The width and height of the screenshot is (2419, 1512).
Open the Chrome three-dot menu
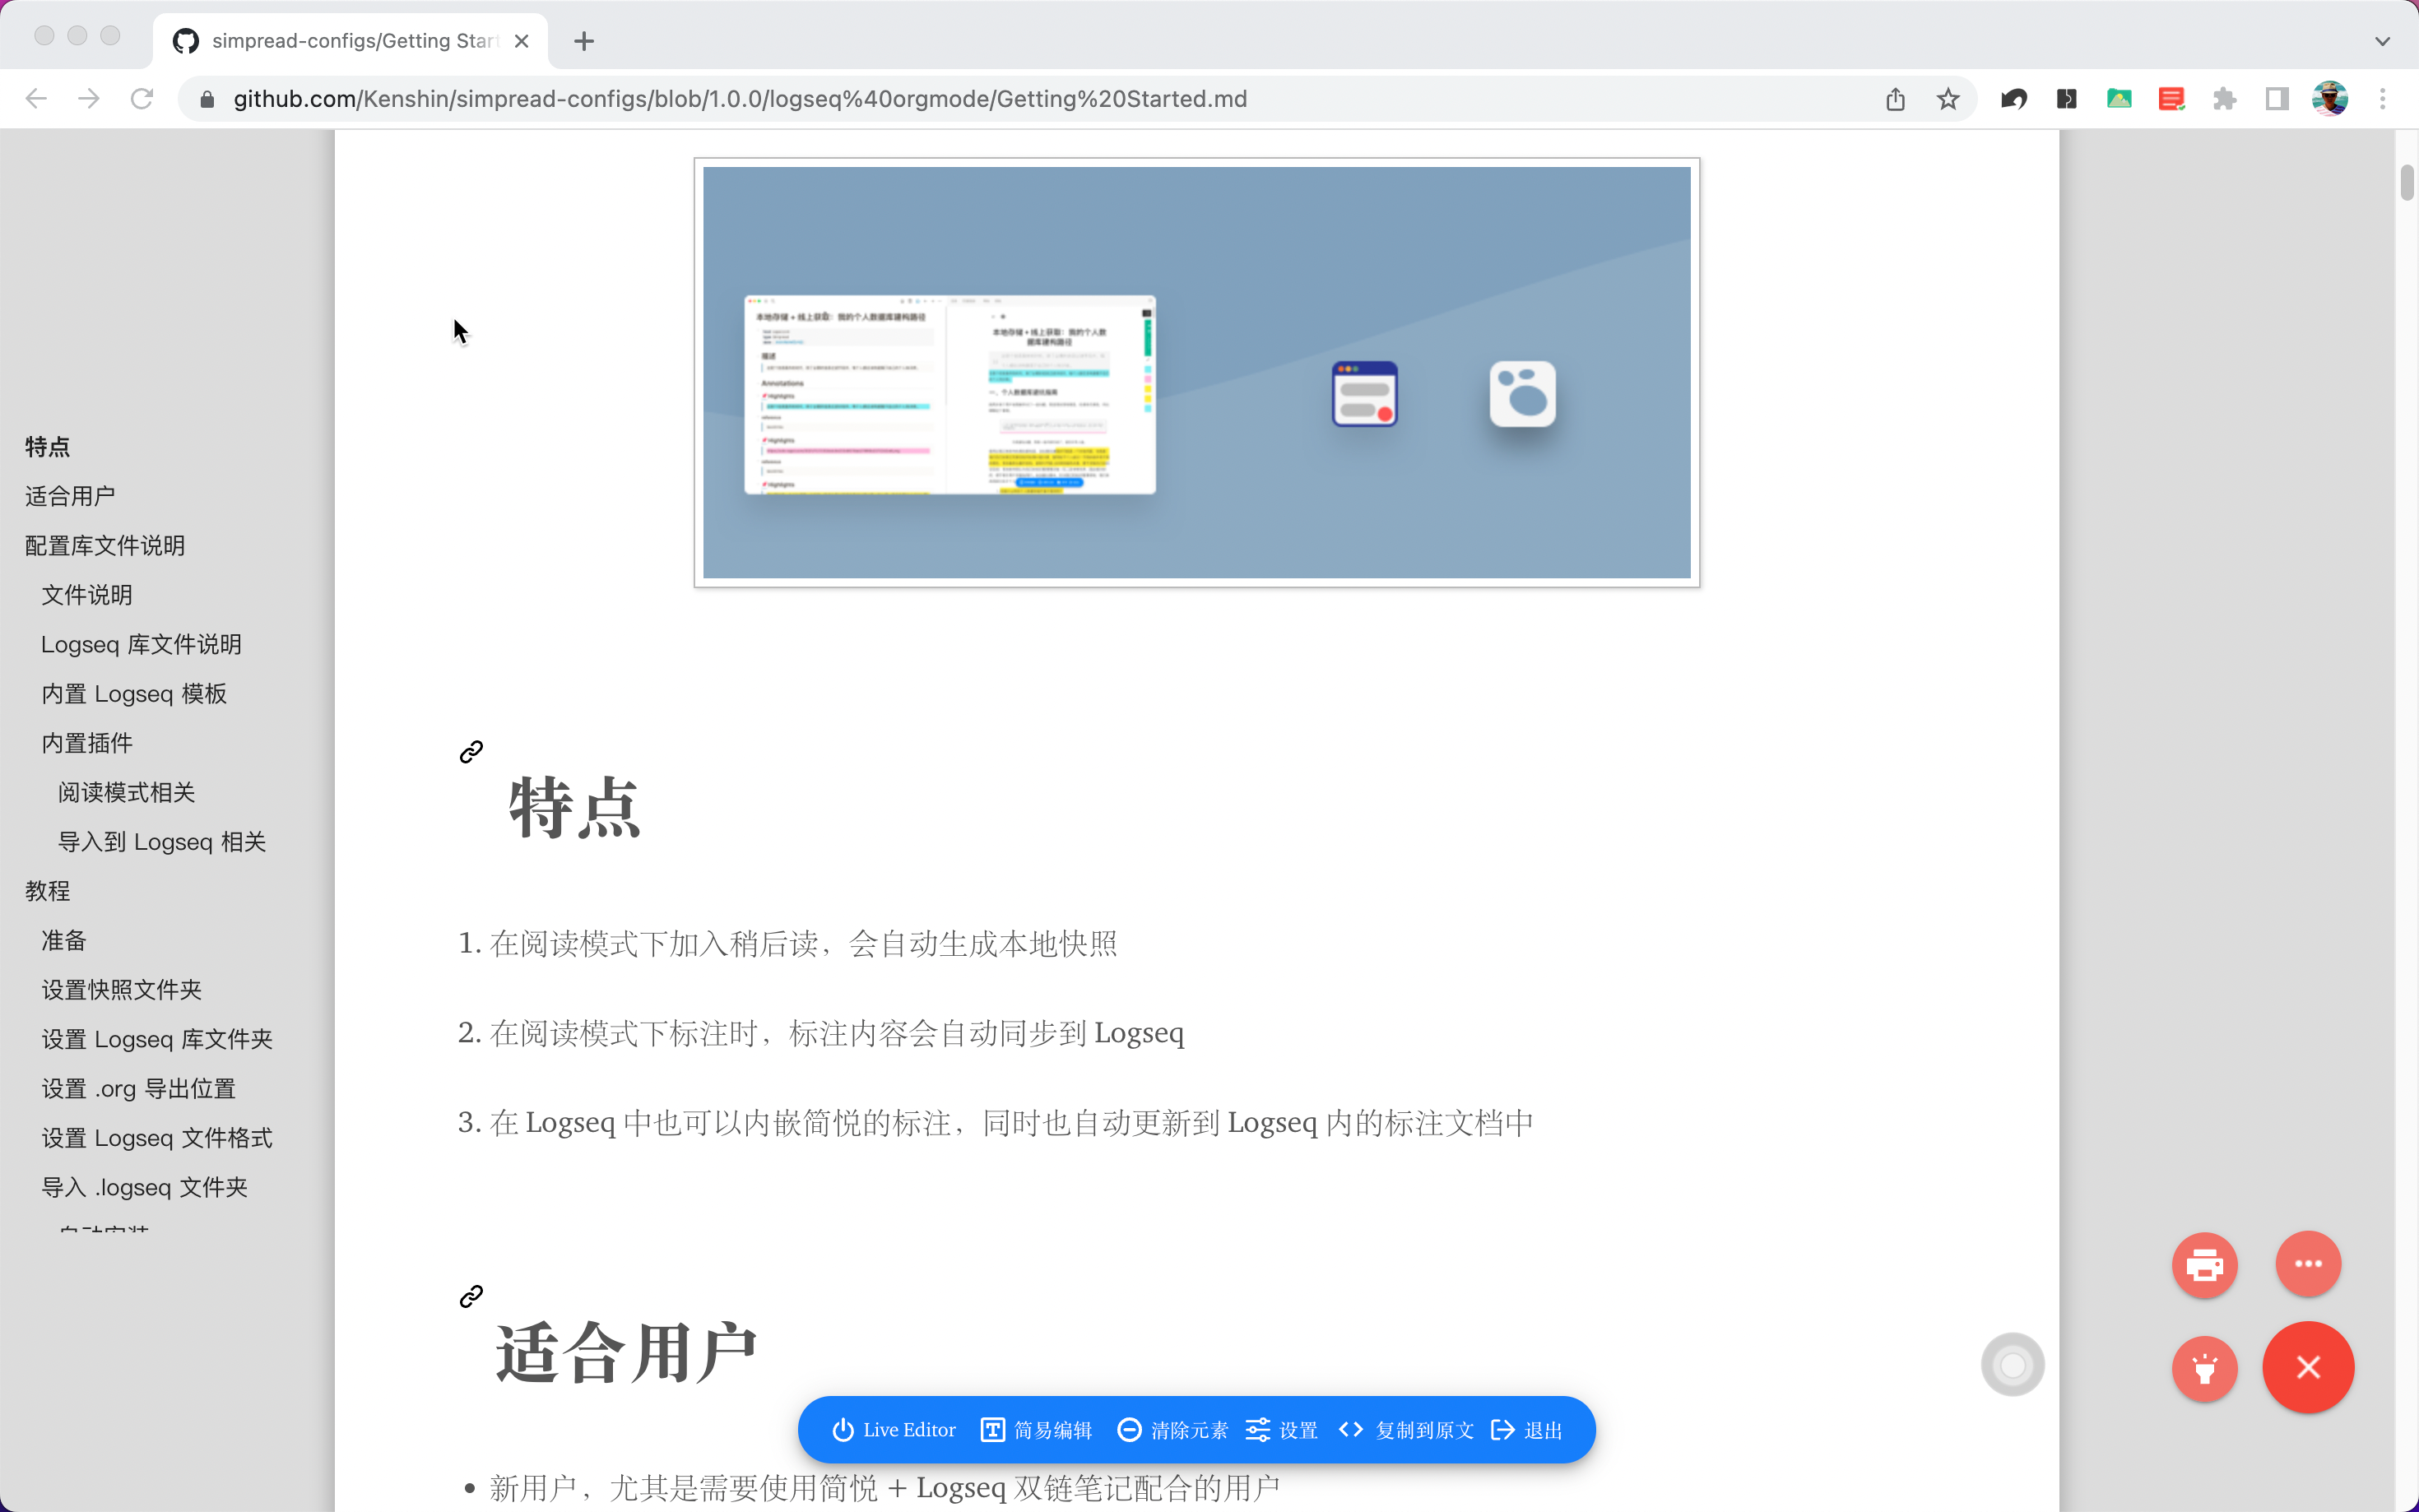click(x=2383, y=99)
